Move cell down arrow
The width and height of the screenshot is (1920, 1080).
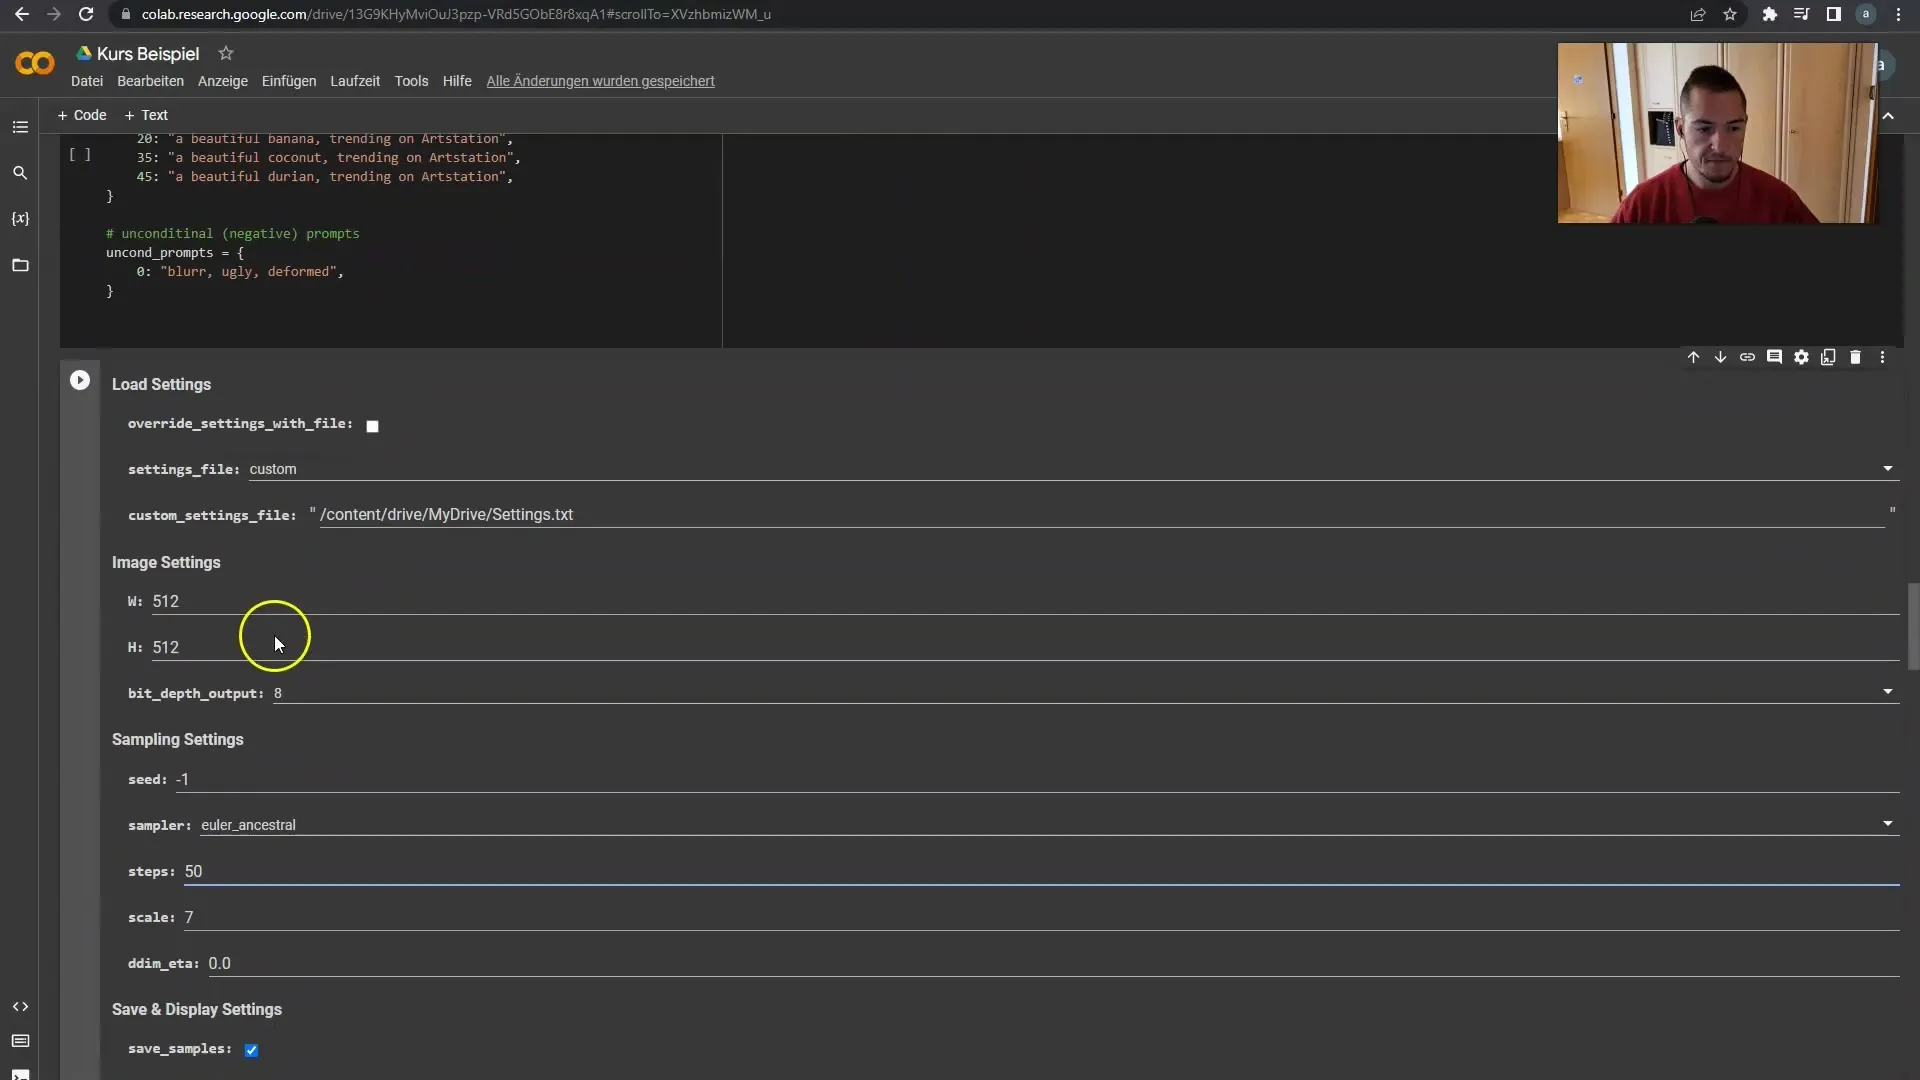pos(1720,357)
